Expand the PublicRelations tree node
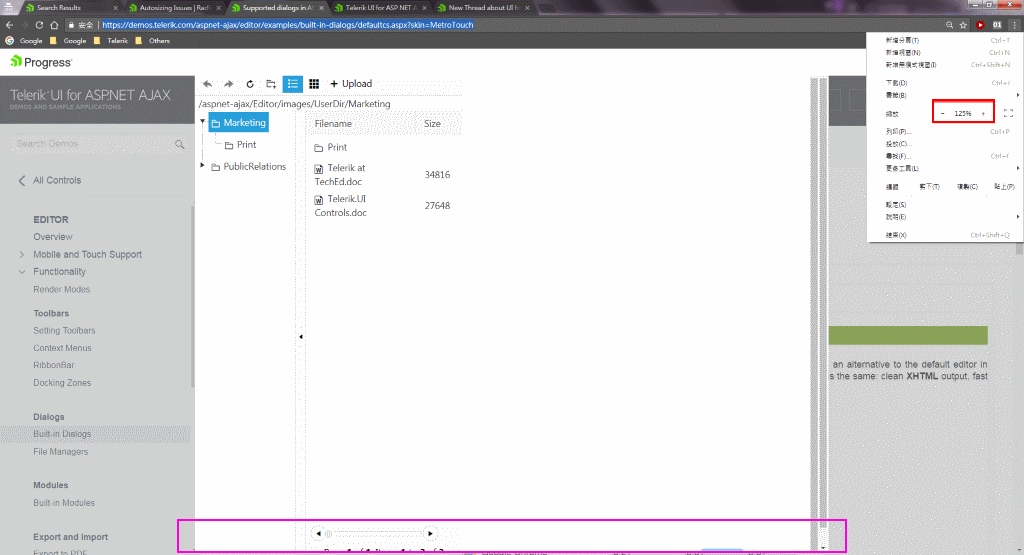Screen dimensions: 1024x555 pyautogui.click(x=202, y=166)
